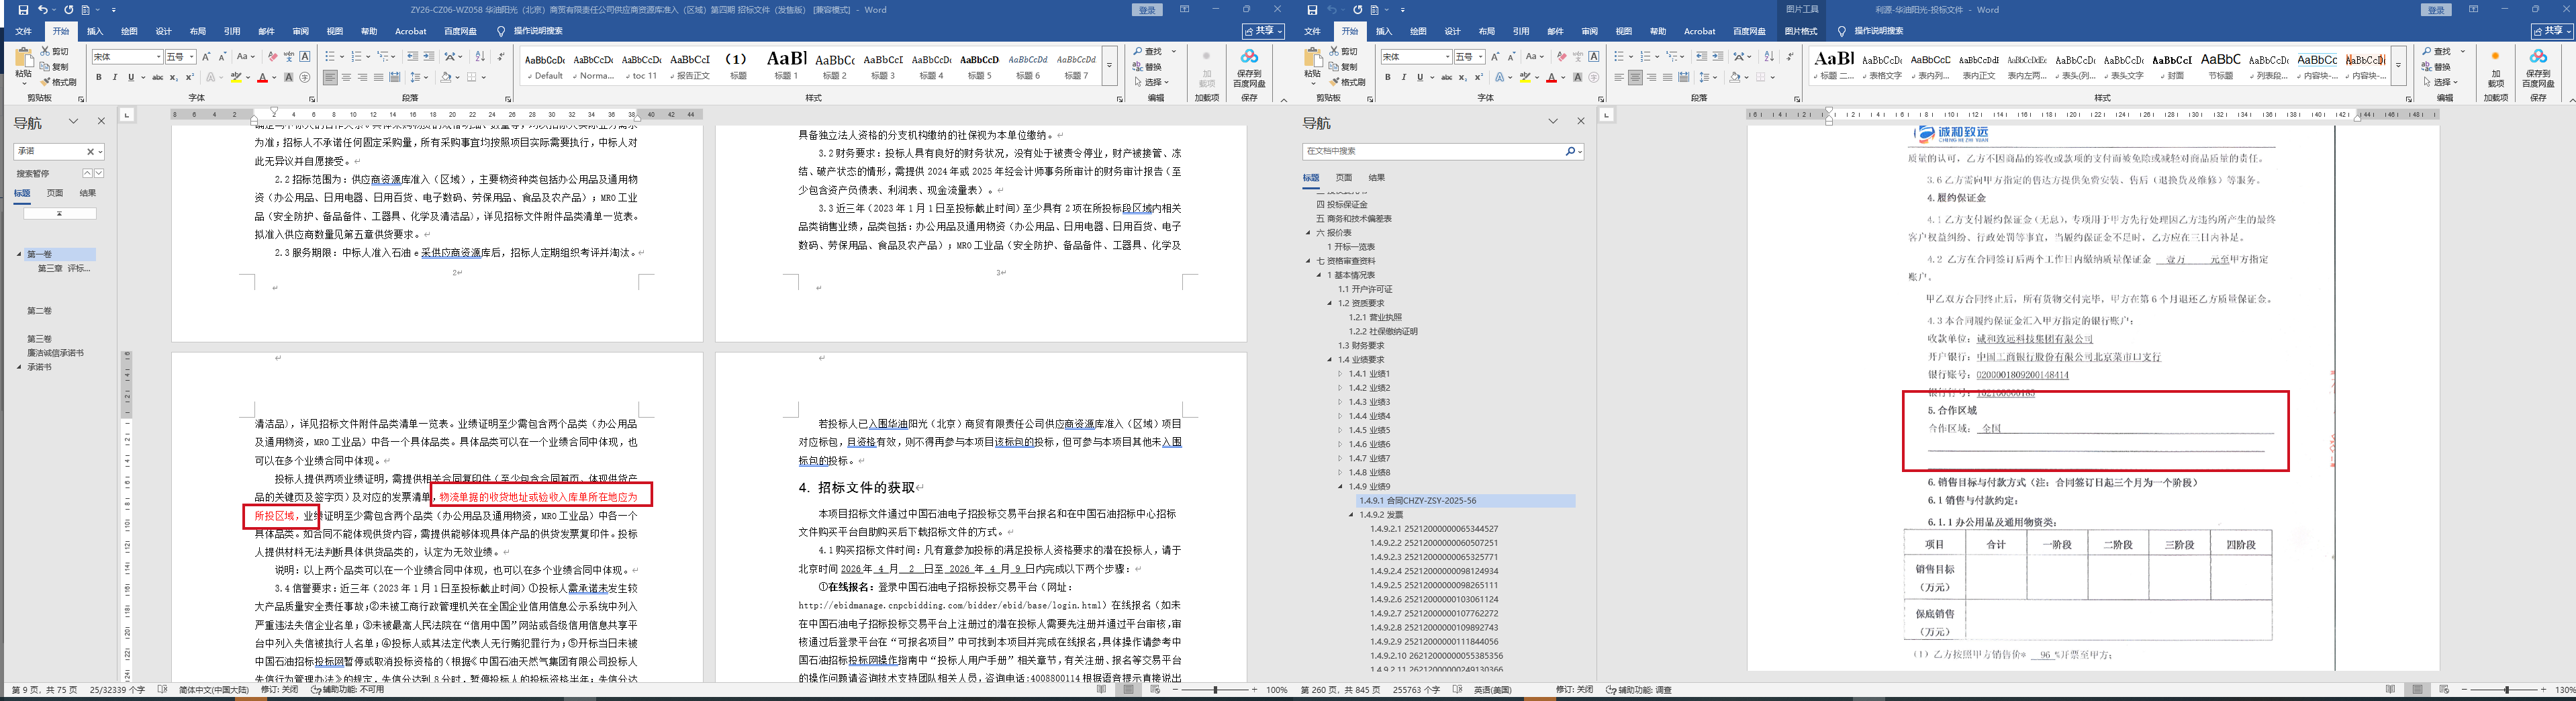2576x701 pixels.
Task: Toggle underline in the left window's ribbon
Action: pos(130,77)
